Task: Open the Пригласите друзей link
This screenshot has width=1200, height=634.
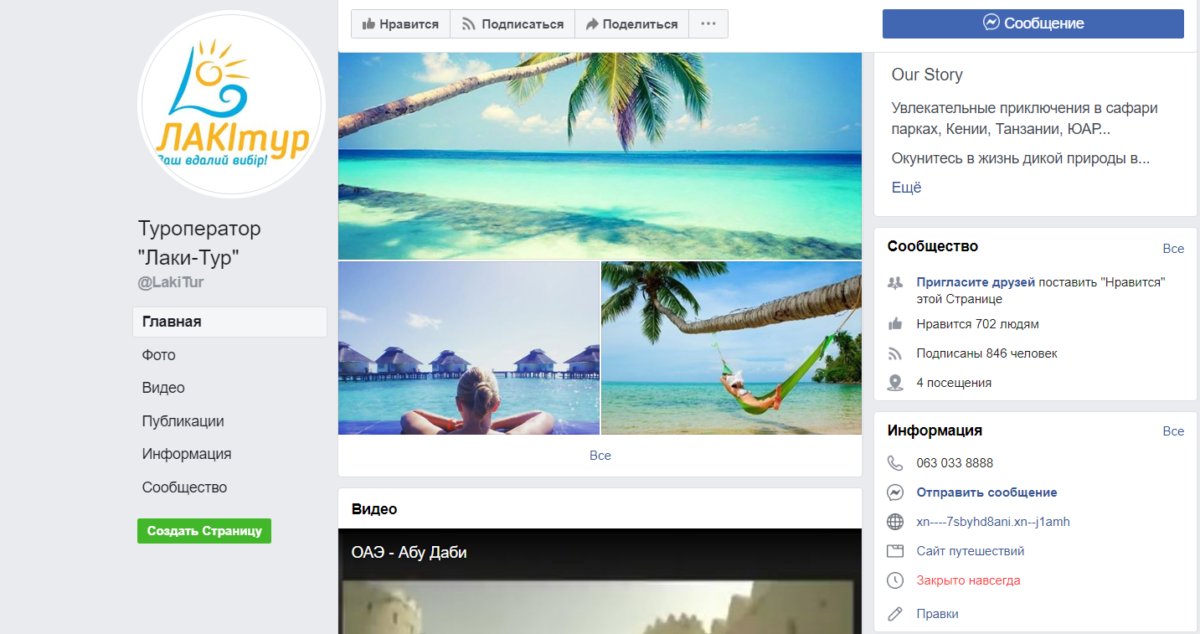Action: pos(975,283)
